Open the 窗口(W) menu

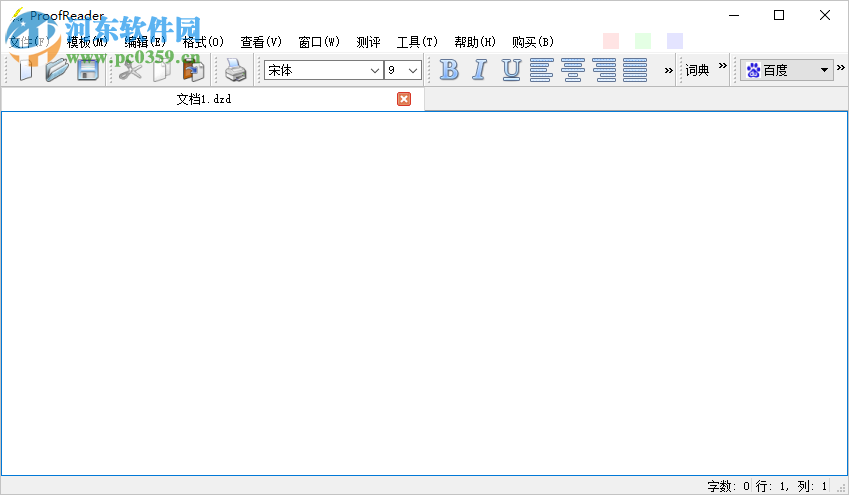(319, 42)
